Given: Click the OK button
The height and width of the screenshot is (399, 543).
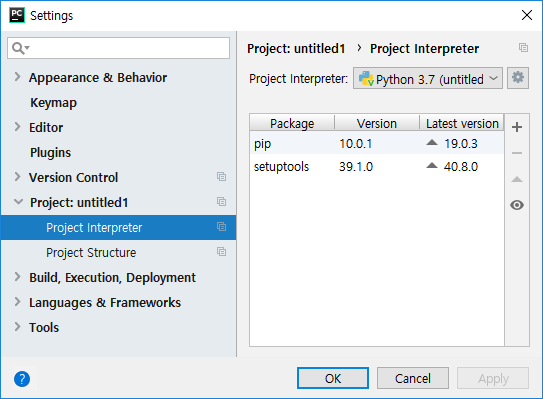Looking at the screenshot, I should (x=333, y=378).
